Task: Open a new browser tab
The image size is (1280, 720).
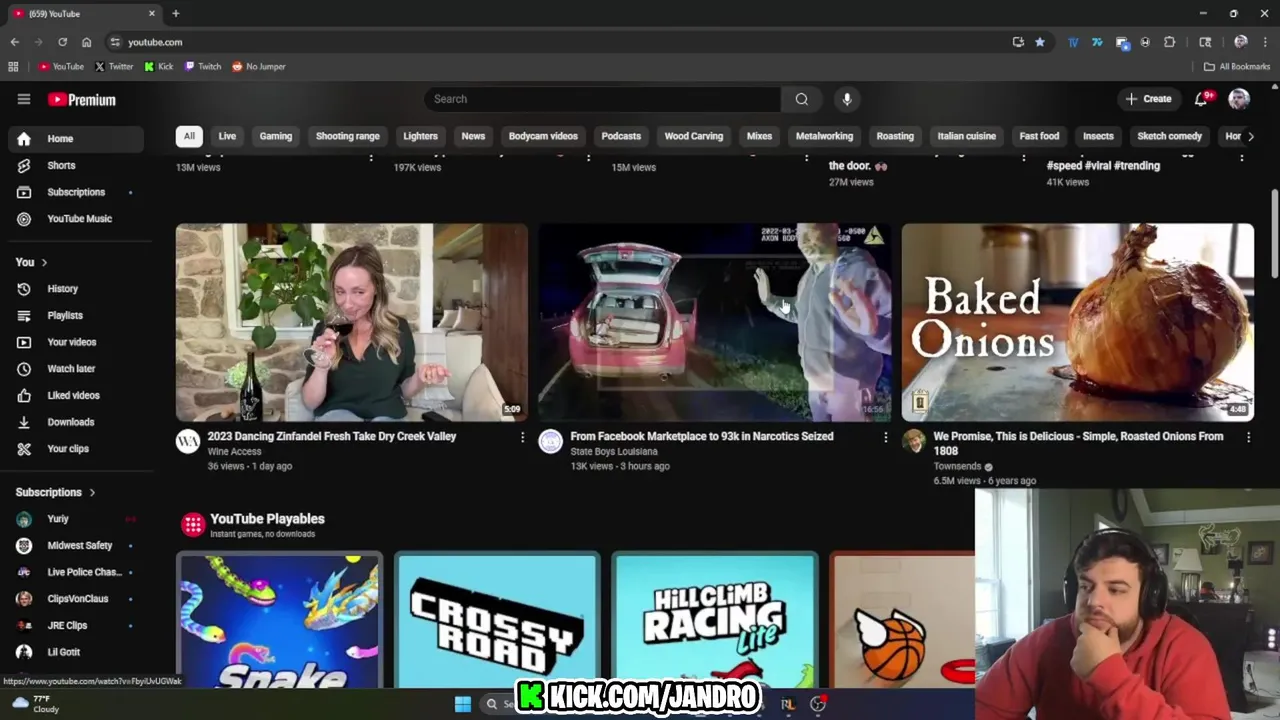Action: [x=176, y=14]
